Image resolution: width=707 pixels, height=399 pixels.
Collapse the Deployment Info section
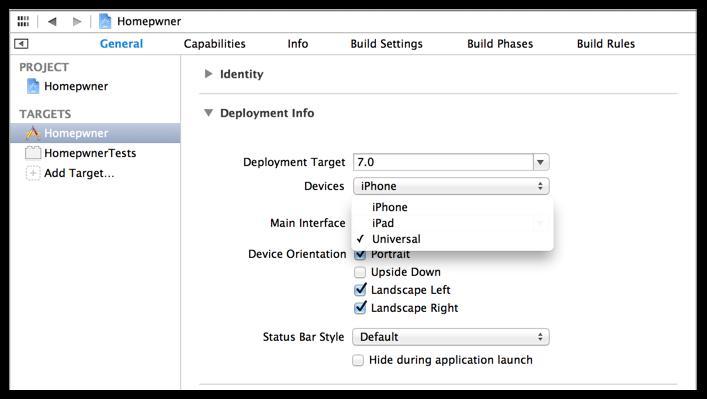(x=208, y=113)
